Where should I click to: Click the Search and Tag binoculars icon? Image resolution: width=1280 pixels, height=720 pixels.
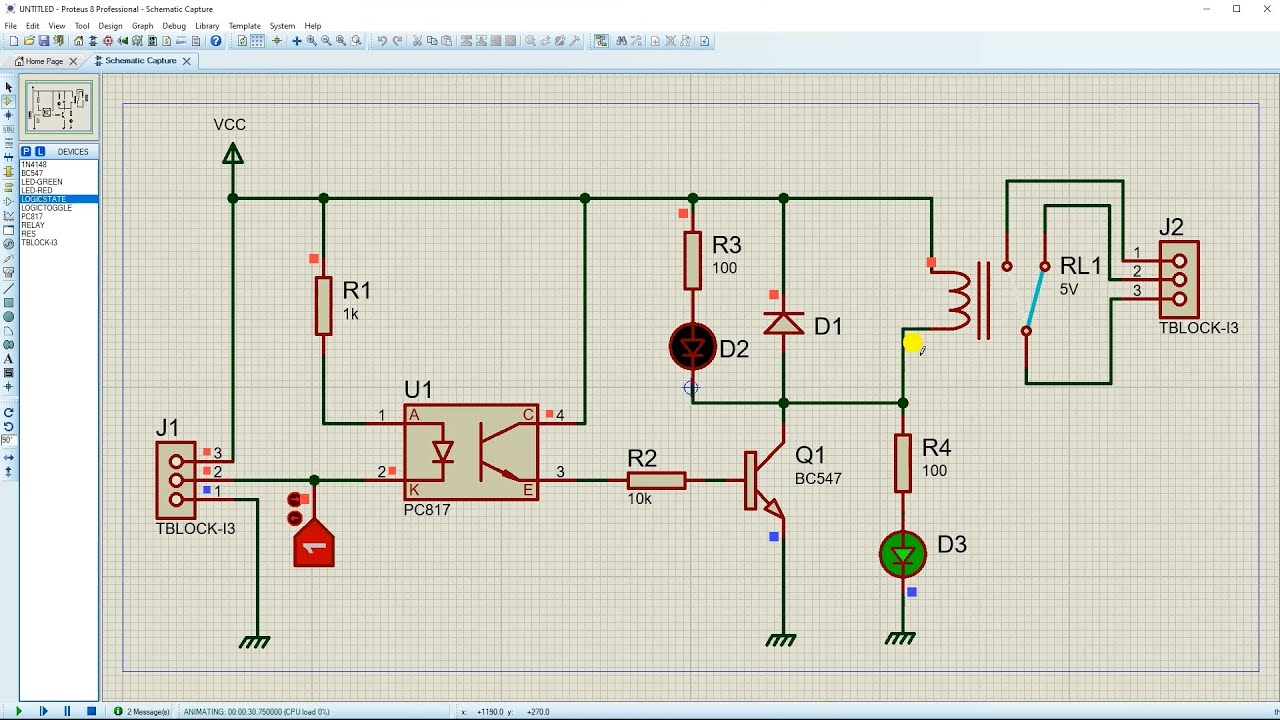click(621, 41)
